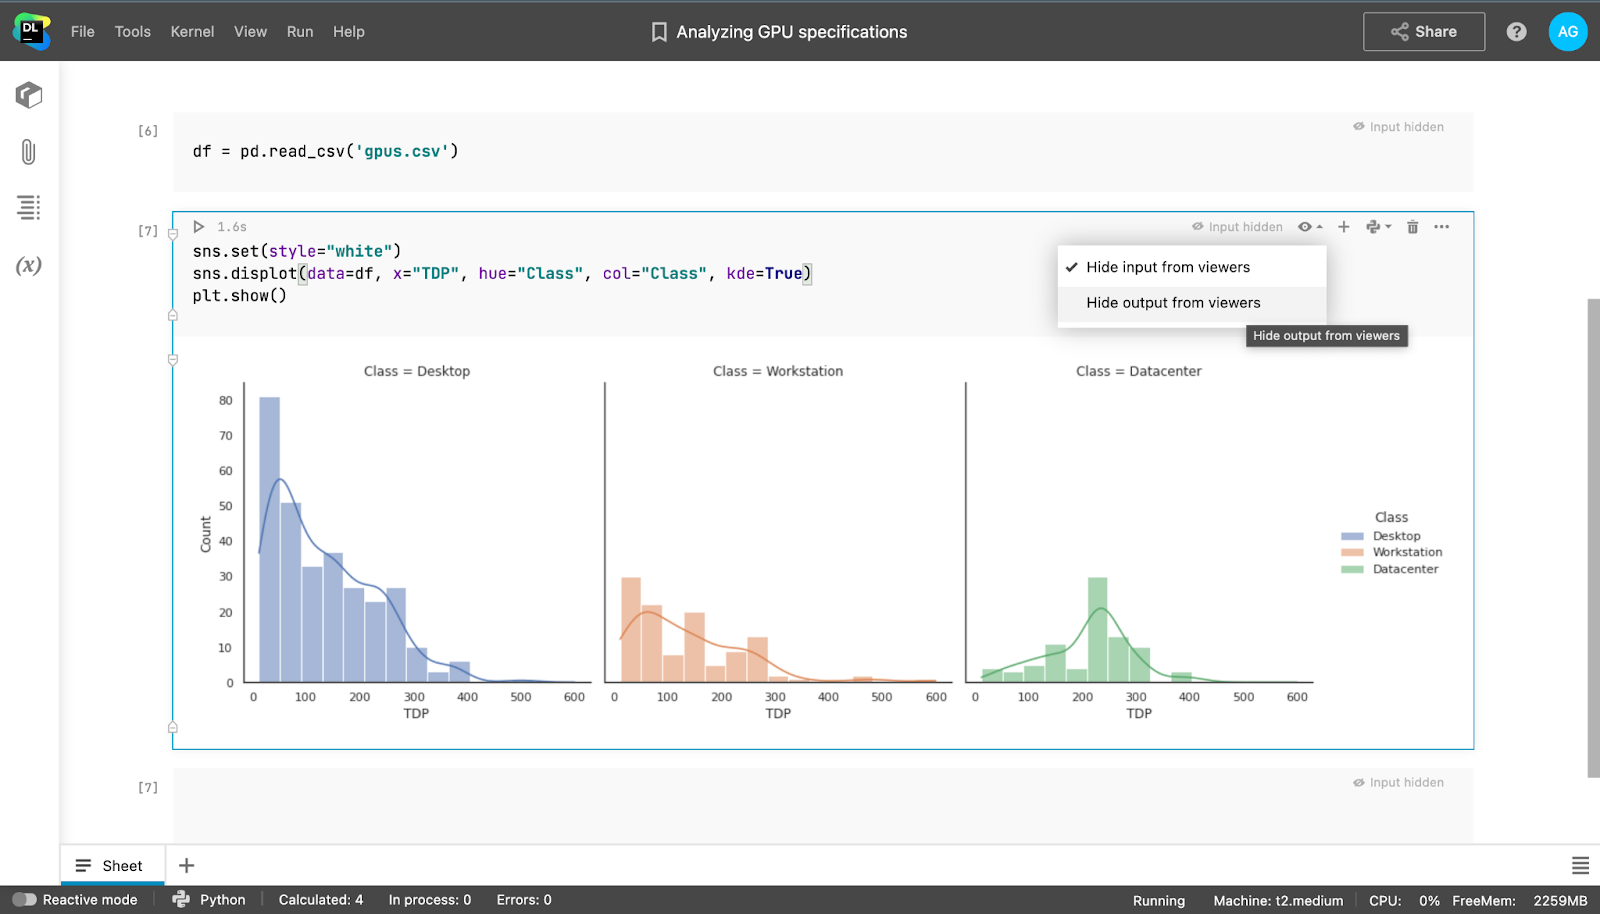The width and height of the screenshot is (1600, 914).
Task: Open the eye visibility dropdown in cell toolbar
Action: coord(1310,227)
